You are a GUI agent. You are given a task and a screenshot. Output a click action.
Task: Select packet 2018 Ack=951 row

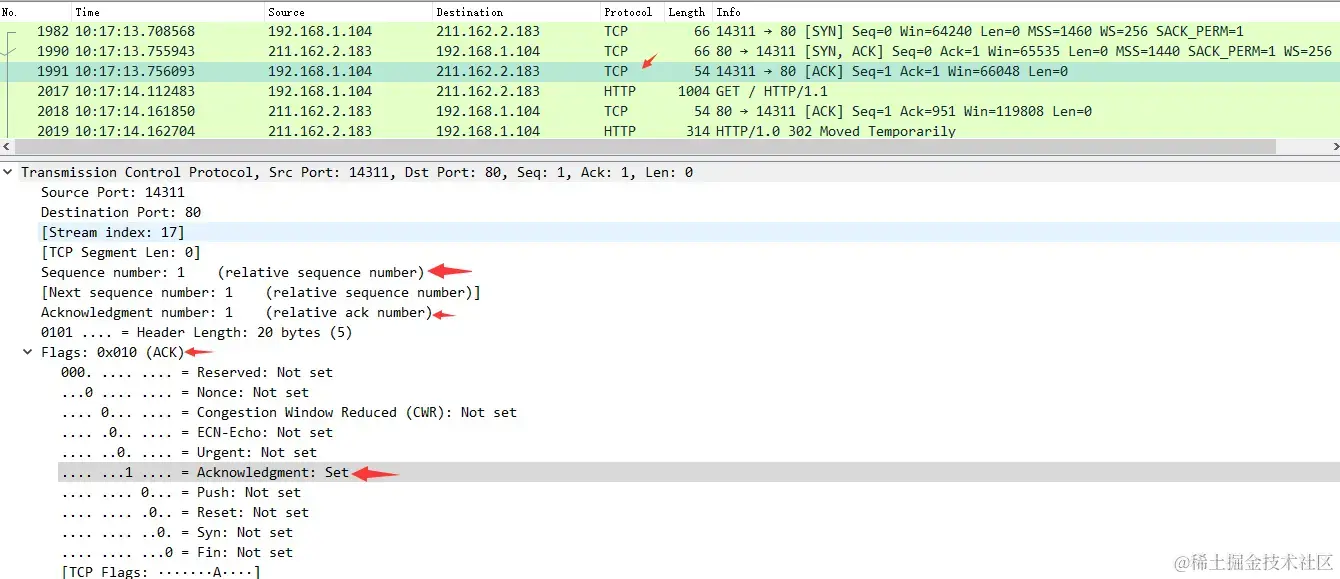[x=670, y=111]
